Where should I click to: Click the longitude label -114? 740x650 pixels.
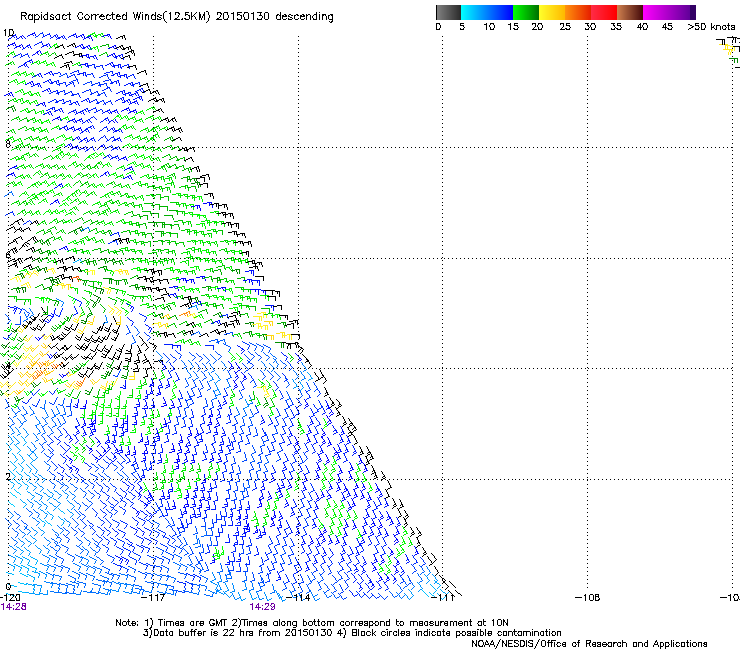click(298, 598)
